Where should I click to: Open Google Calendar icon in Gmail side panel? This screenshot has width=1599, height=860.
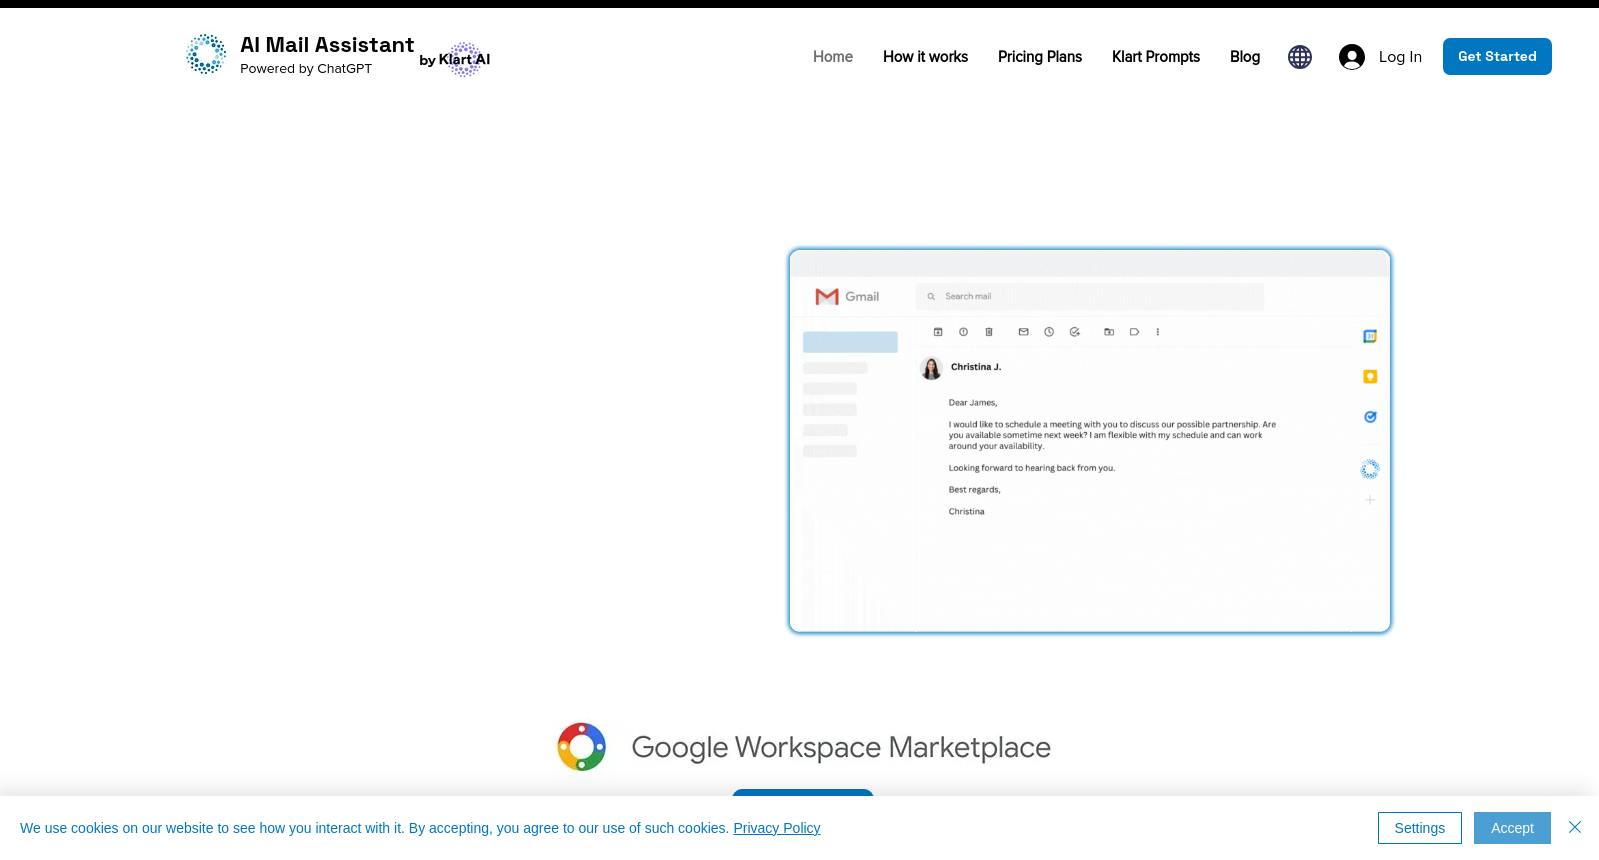point(1370,337)
